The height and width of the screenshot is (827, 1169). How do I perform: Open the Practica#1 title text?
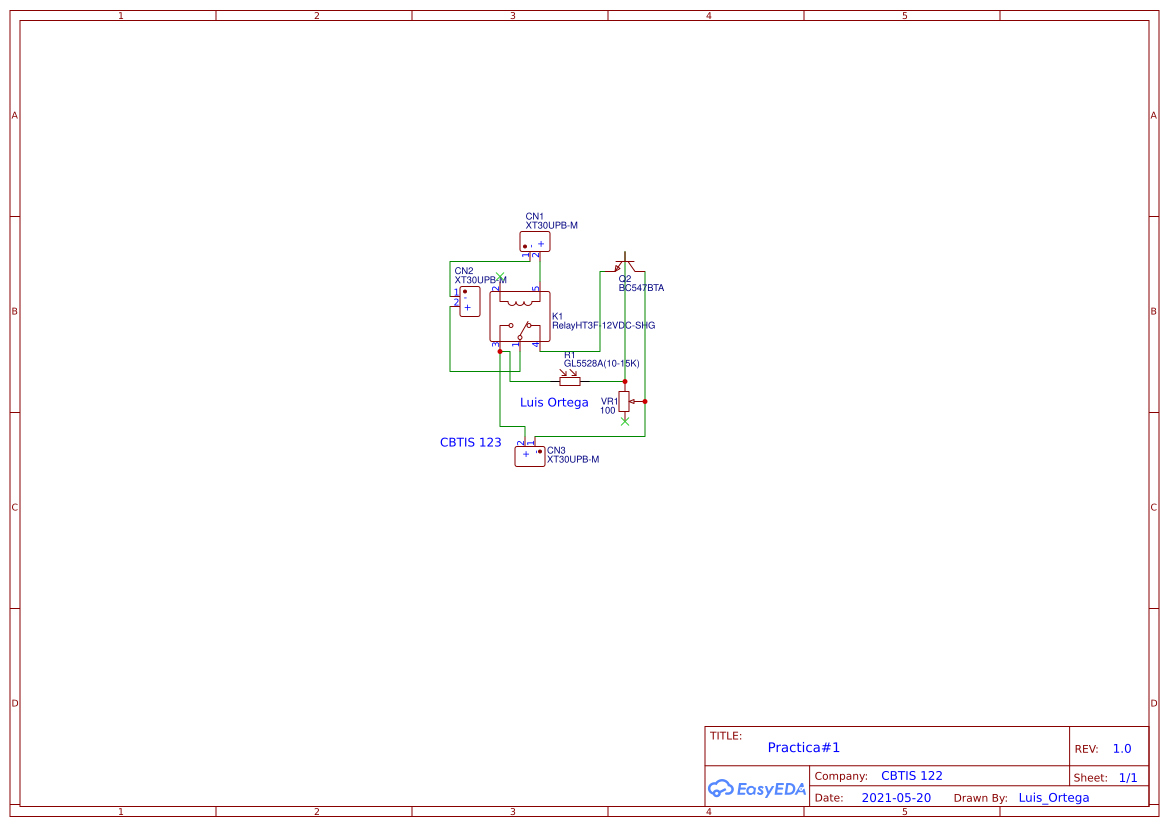(x=803, y=747)
